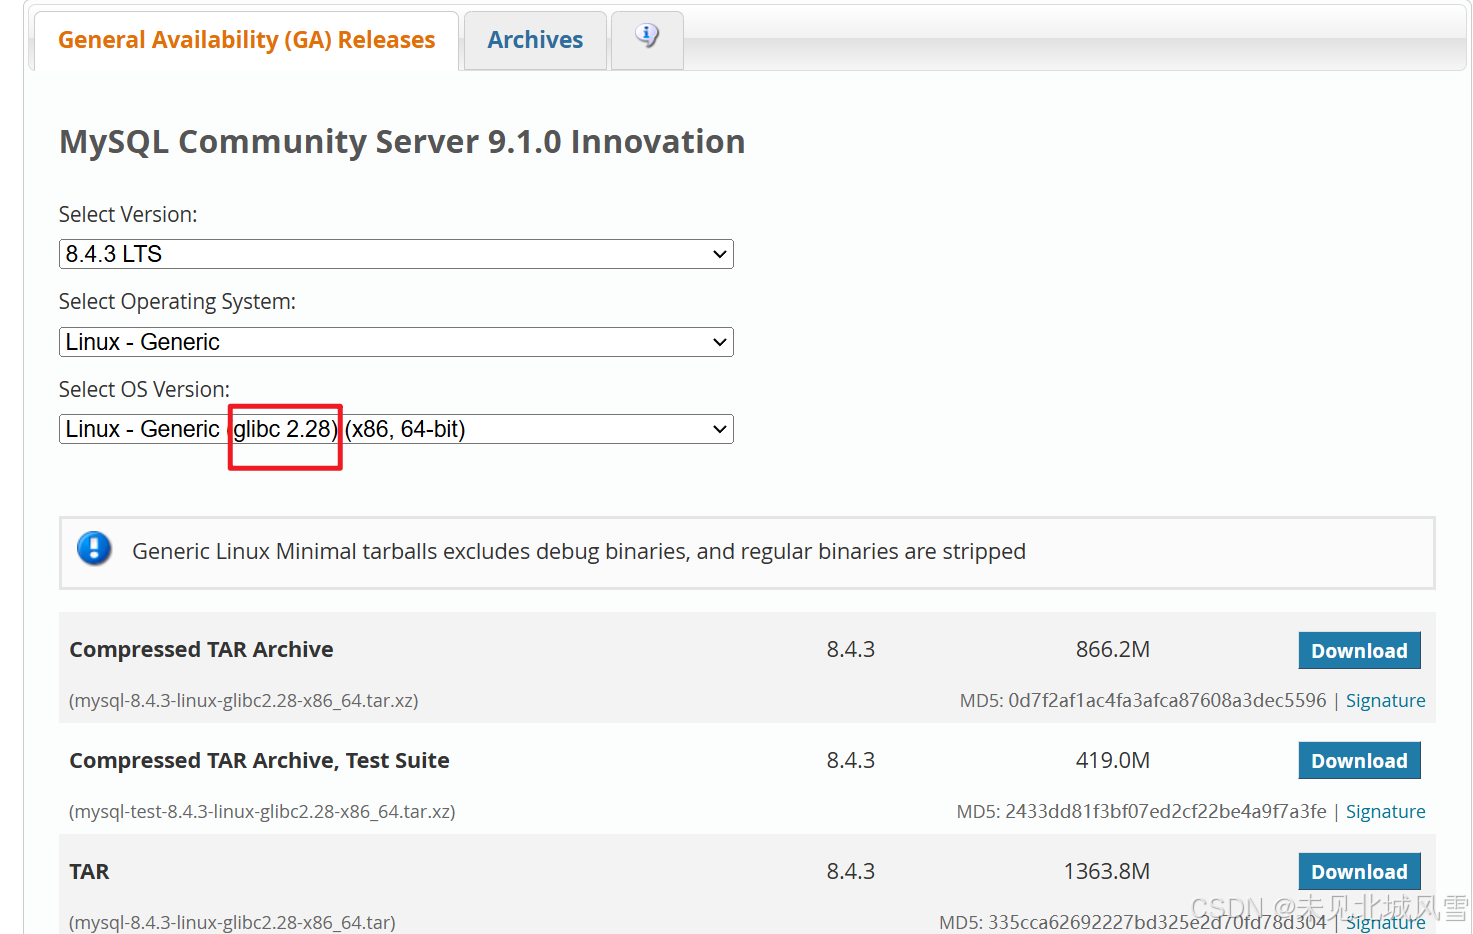
Task: Open the General Availability (GA) Releases tab
Action: tap(246, 40)
